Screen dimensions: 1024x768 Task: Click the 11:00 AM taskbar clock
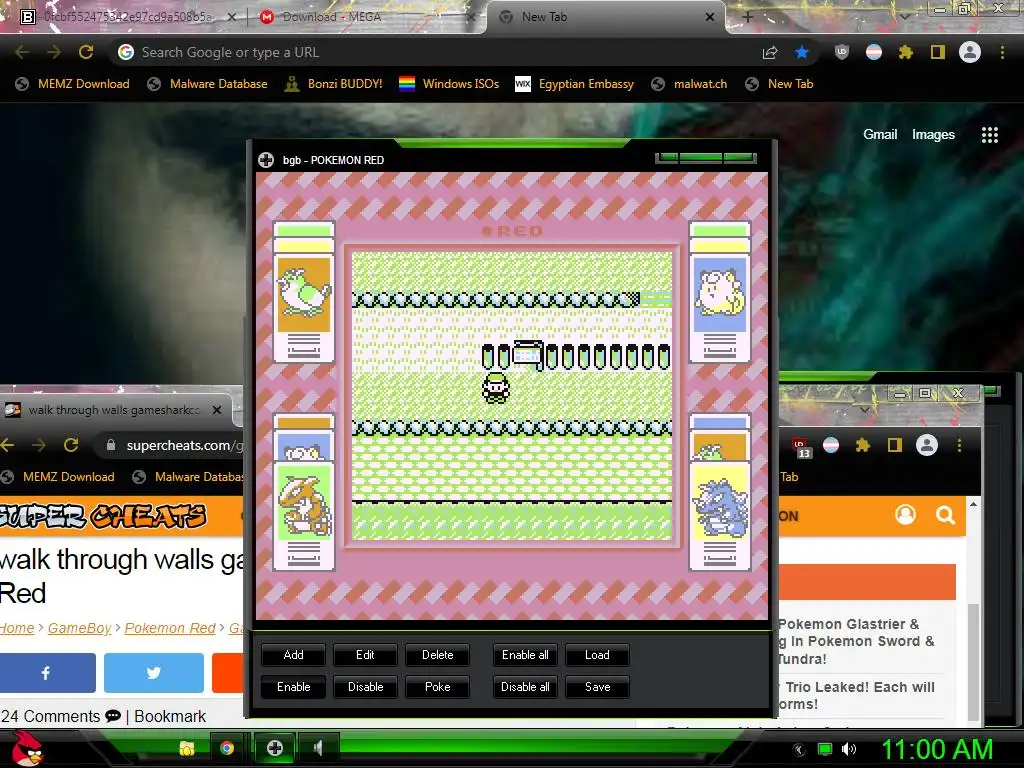click(x=938, y=749)
